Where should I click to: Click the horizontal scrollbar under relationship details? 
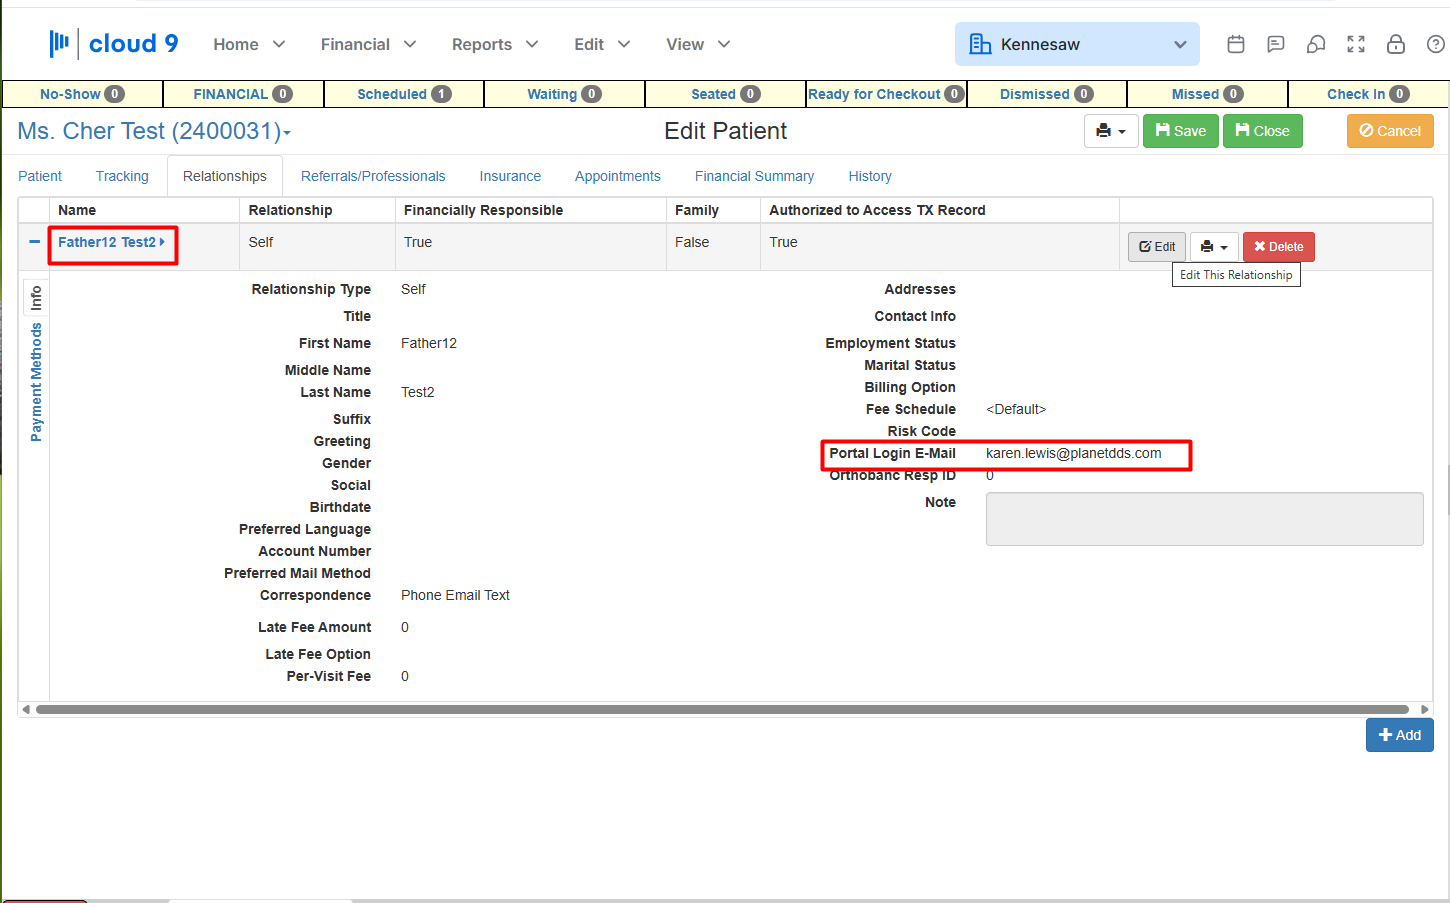722,710
